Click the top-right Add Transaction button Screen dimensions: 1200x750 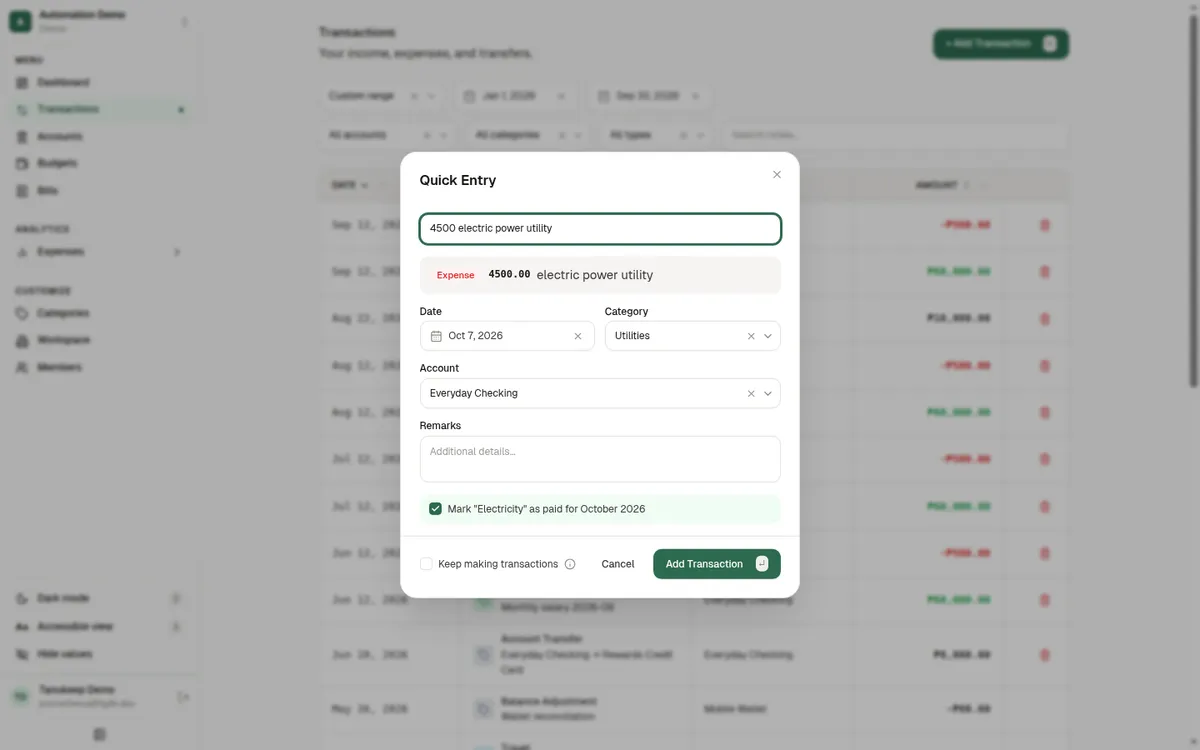tap(1001, 44)
